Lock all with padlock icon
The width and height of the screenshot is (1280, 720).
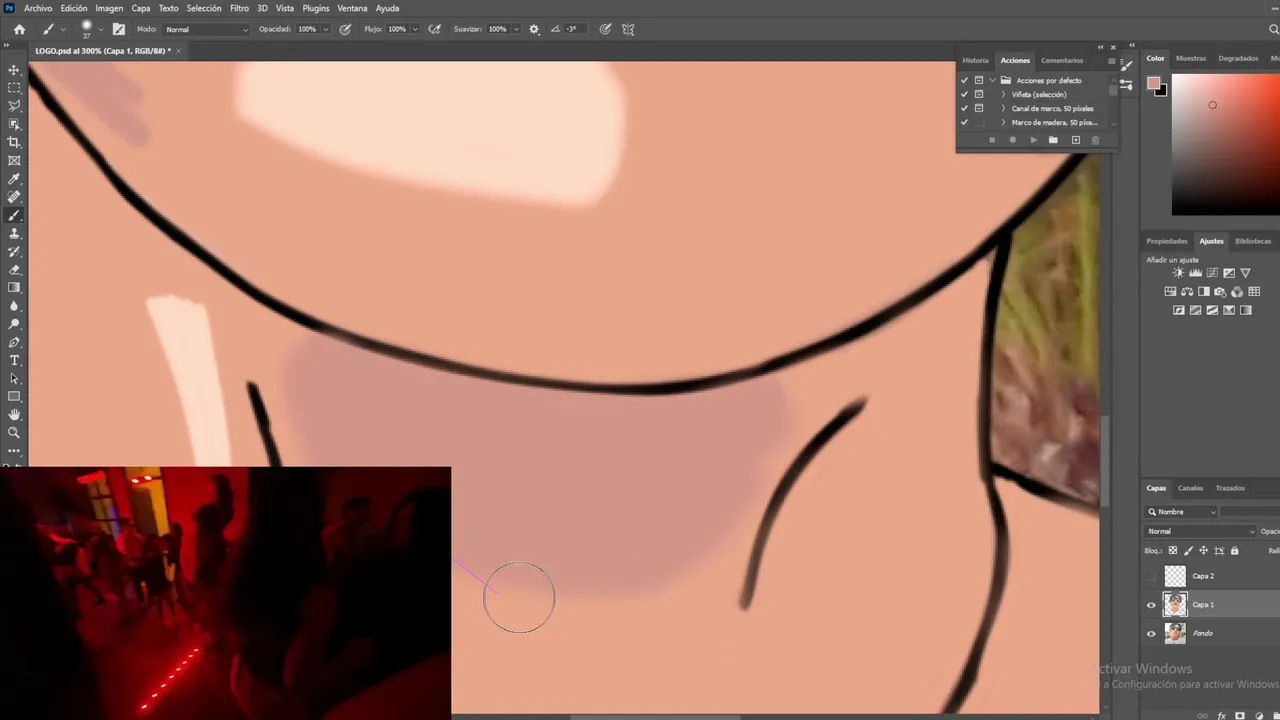tap(1234, 551)
